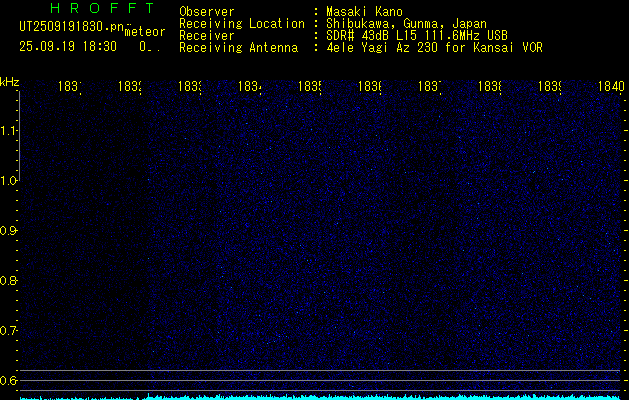Select the file name UT2509191830.pn
Viewport: 629px width, 400px height.
pos(72,27)
